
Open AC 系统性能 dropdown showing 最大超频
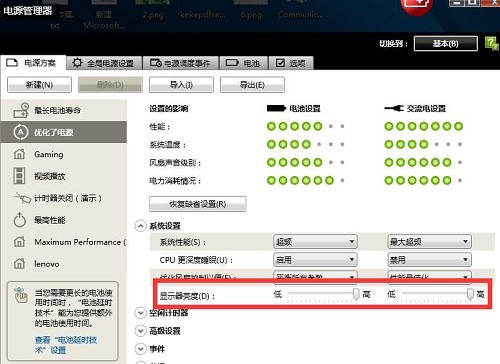coord(429,242)
